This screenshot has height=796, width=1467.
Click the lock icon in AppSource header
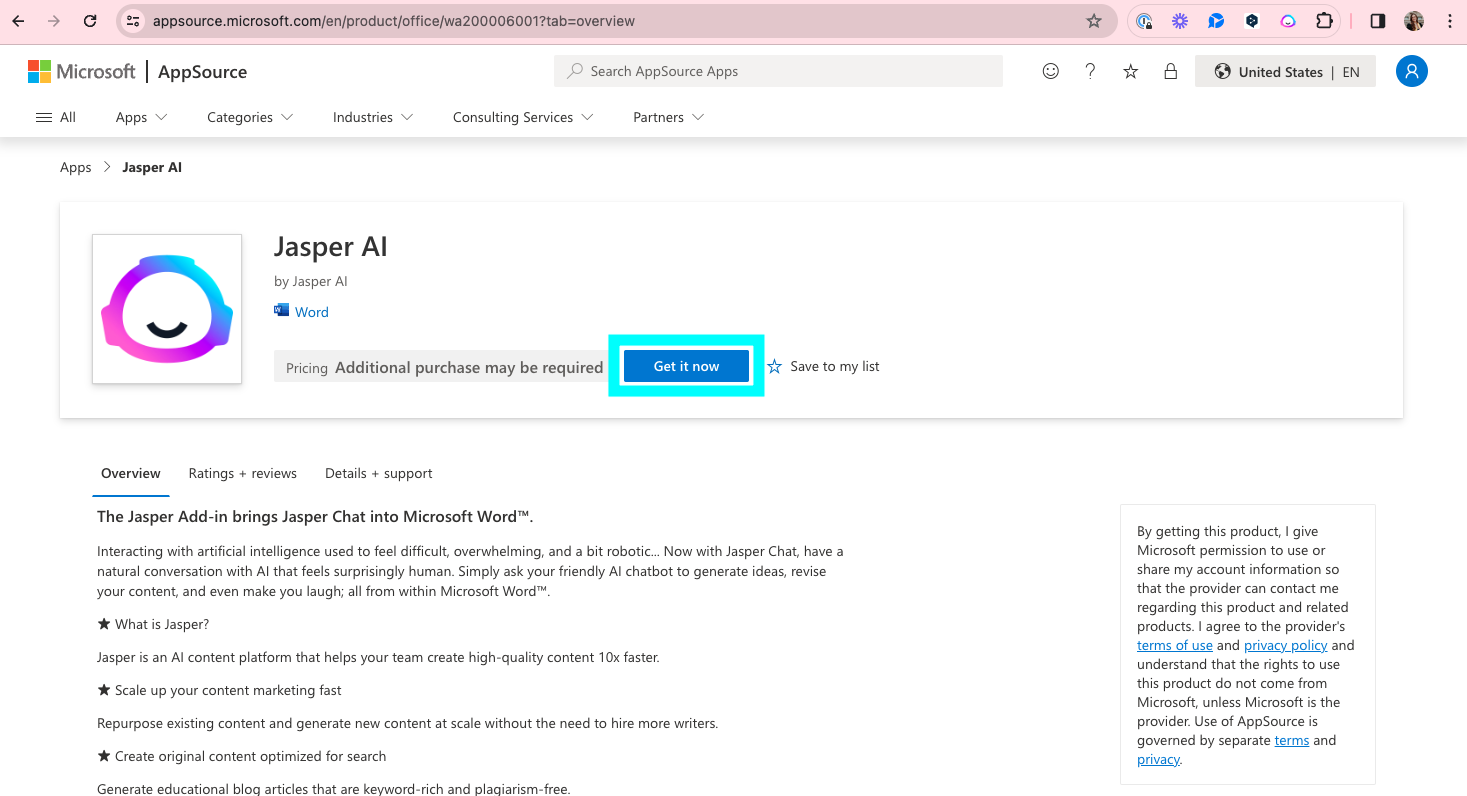[1170, 72]
